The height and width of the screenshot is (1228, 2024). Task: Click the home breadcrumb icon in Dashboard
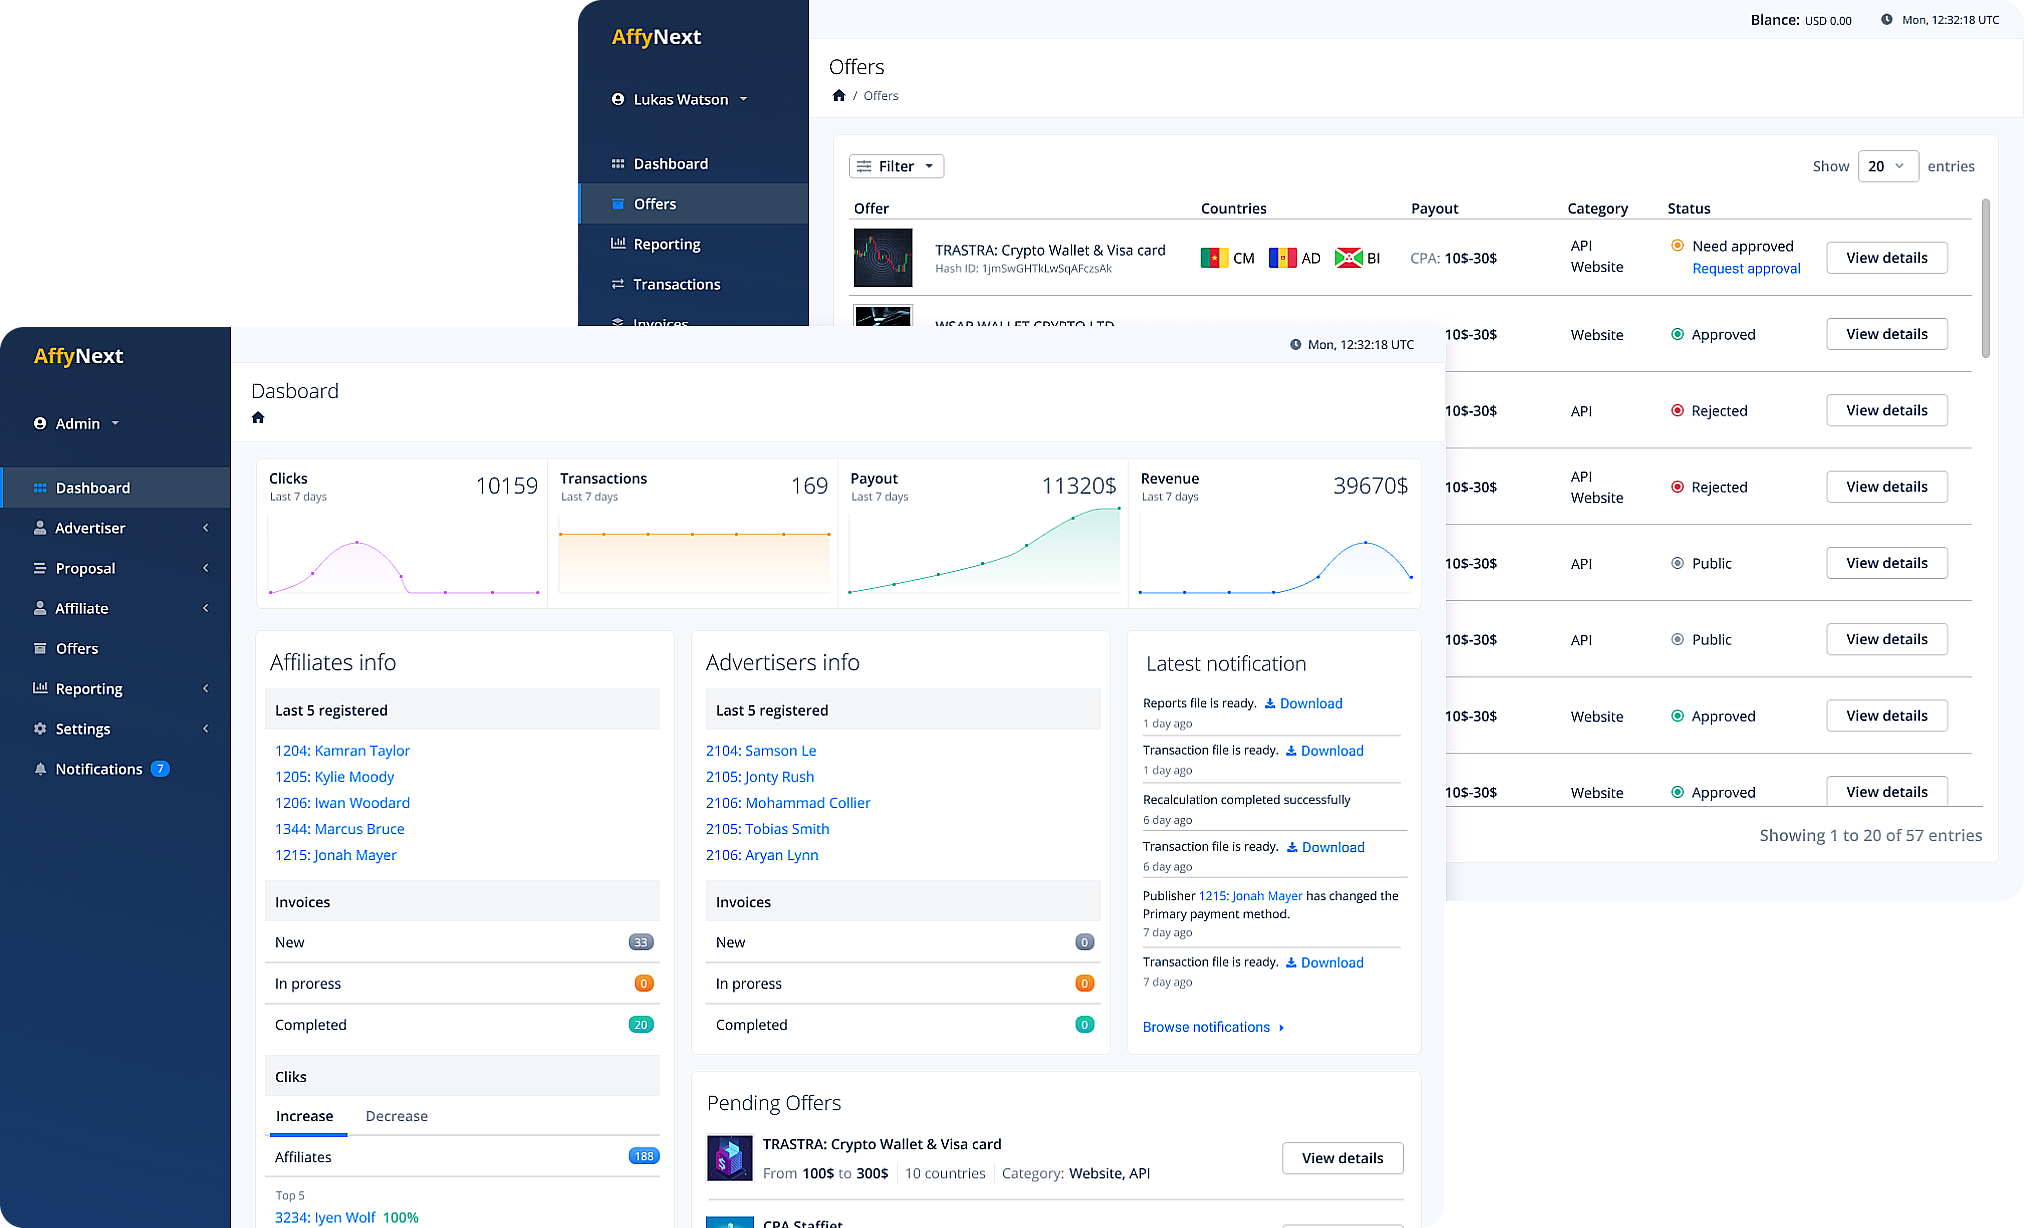(x=258, y=418)
